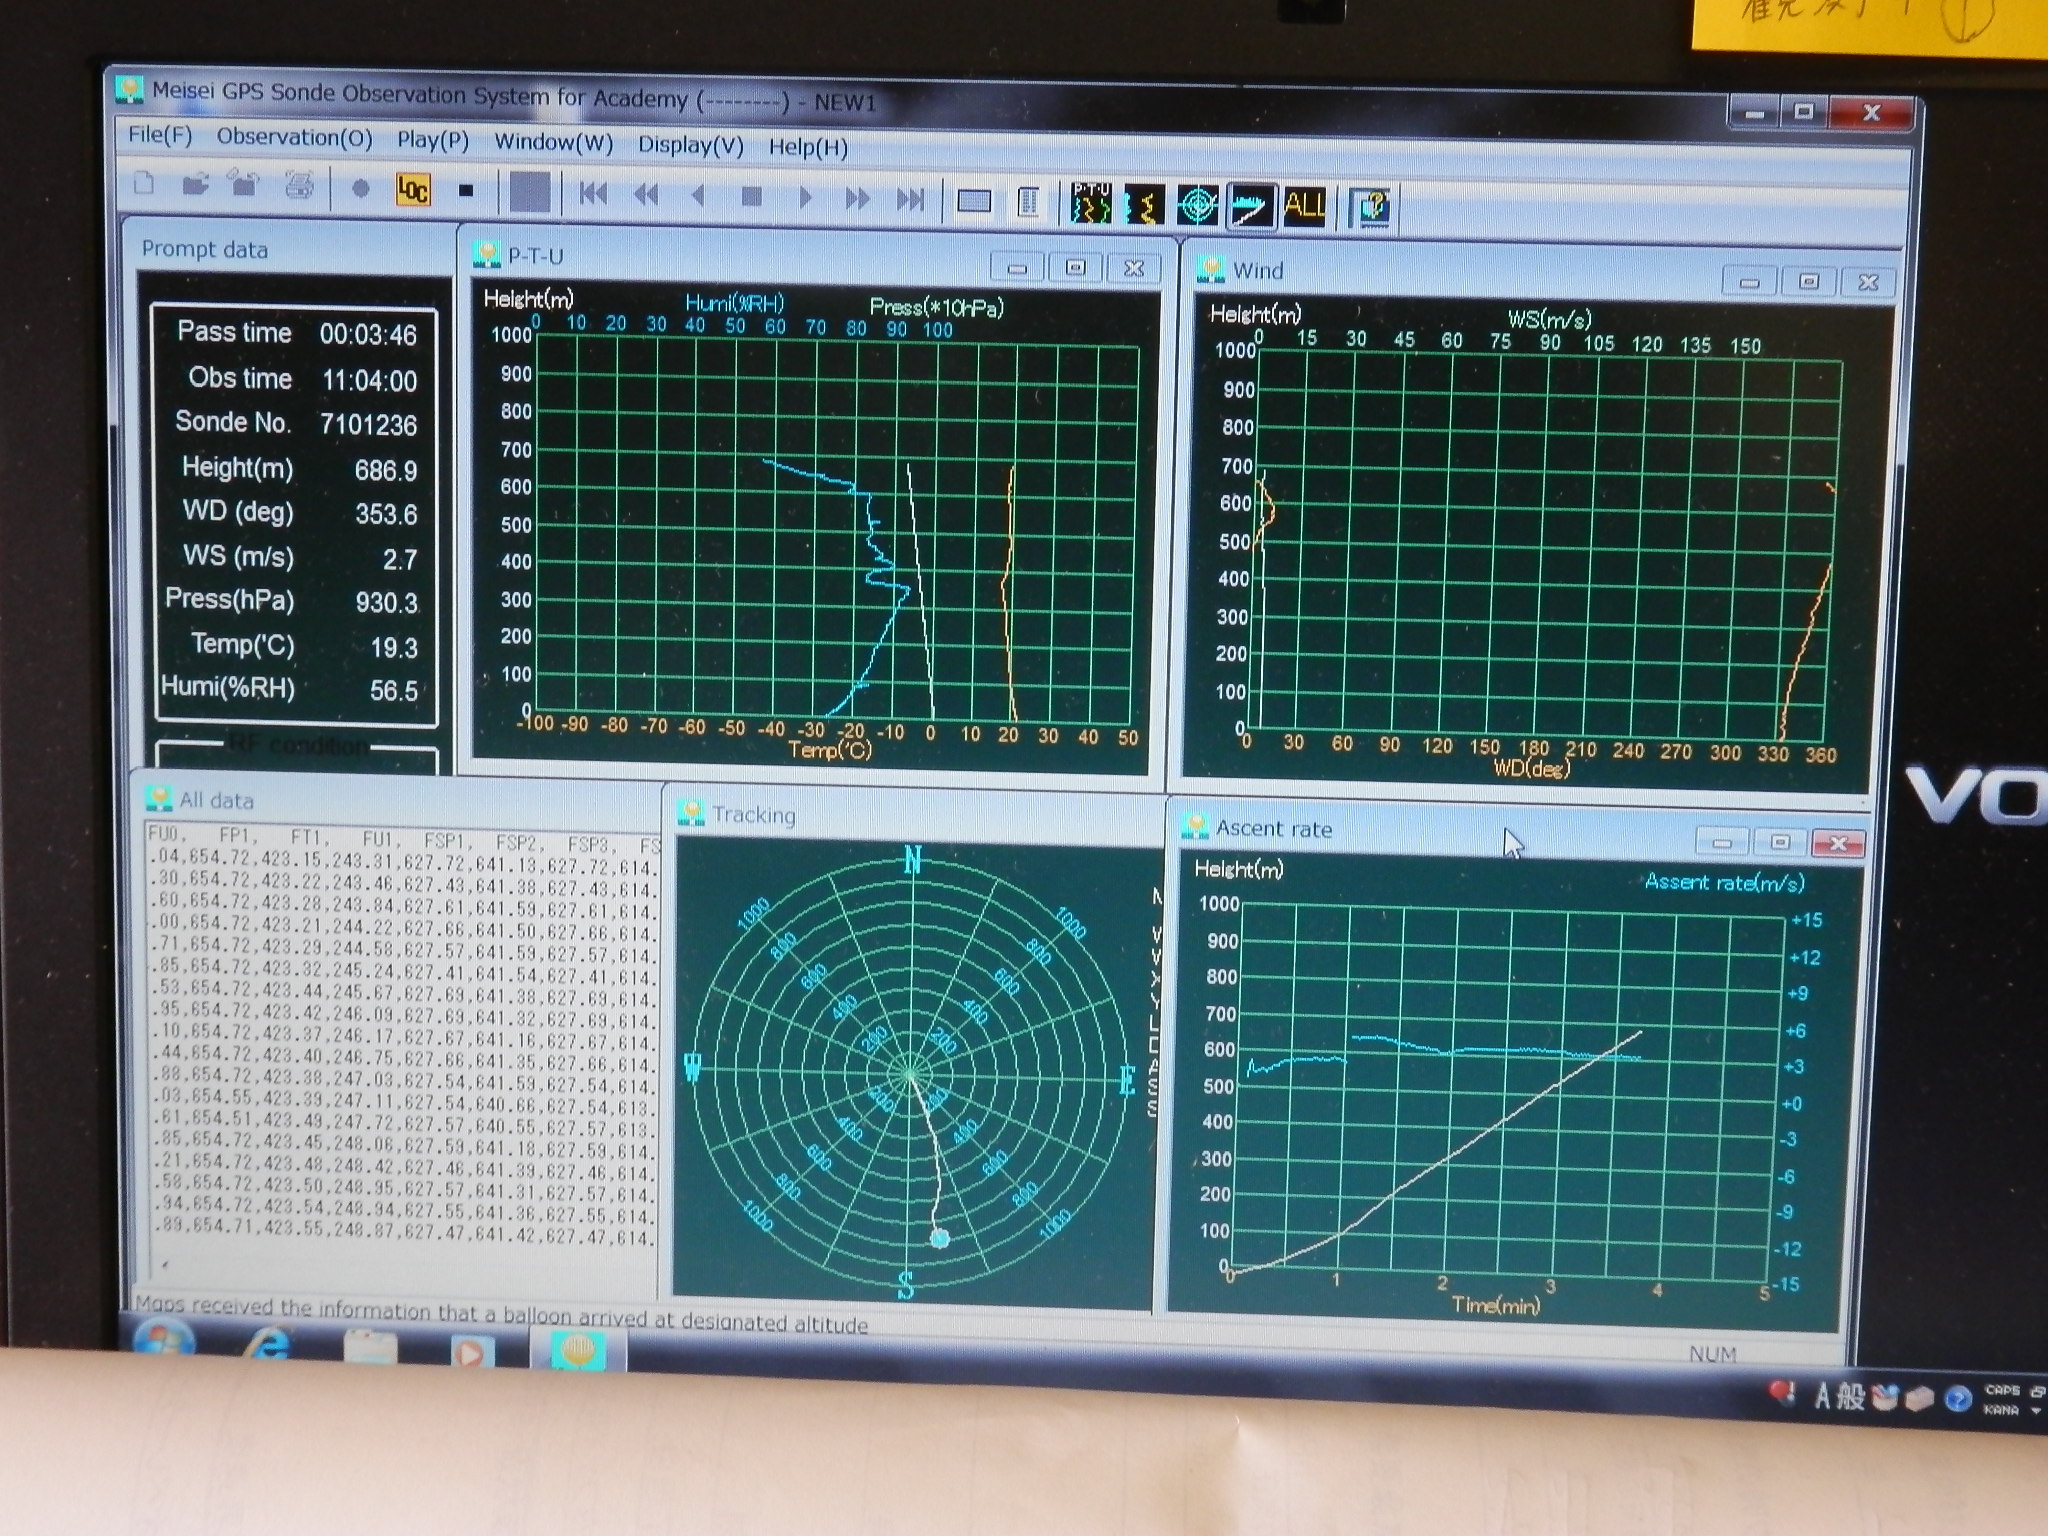Minimize the P-T-U graph window
This screenshot has width=2048, height=1536.
pyautogui.click(x=1018, y=267)
